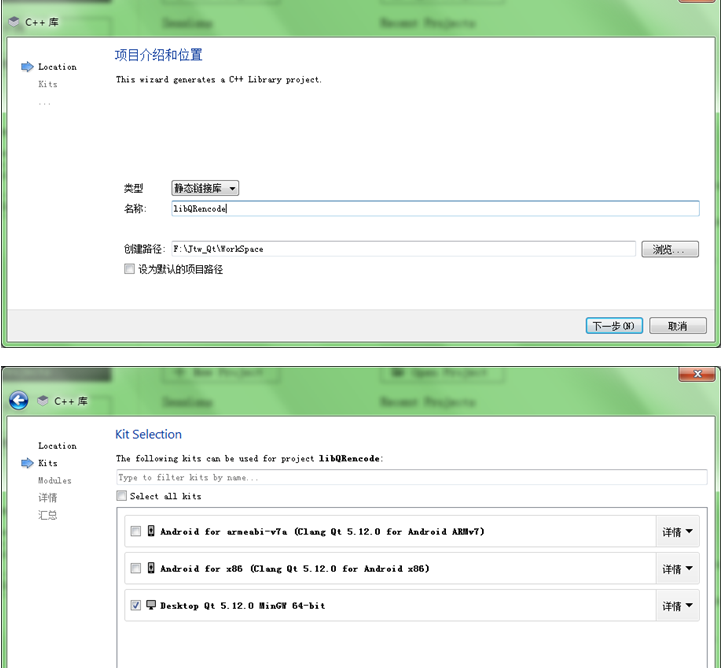Uncheck Desktop Qt 5.12.0 MinGW 64-bit kit
Viewport: 721px width, 668px height.
coord(136,605)
